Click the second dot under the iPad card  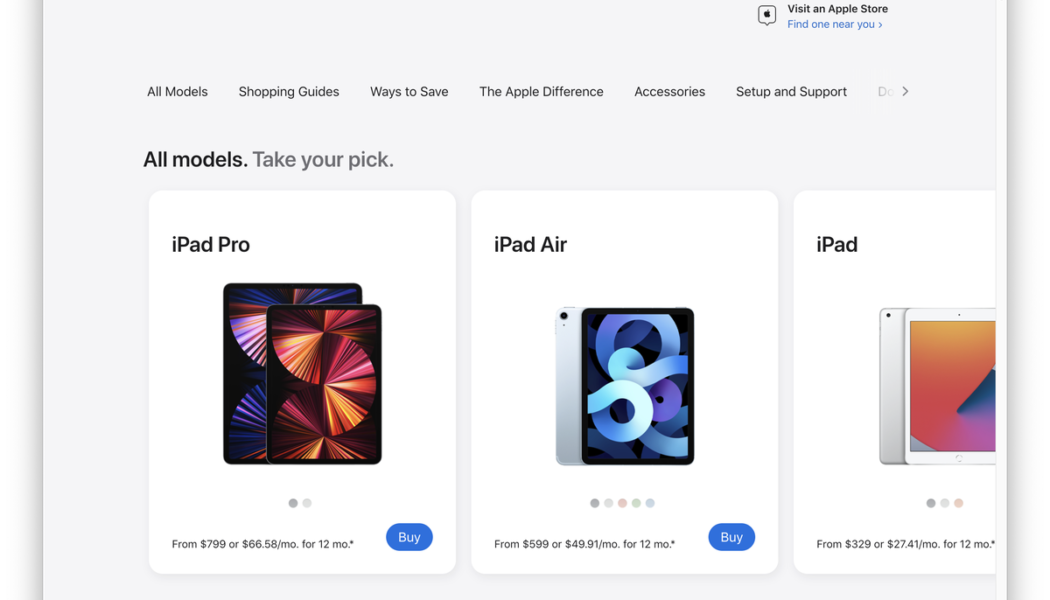944,503
